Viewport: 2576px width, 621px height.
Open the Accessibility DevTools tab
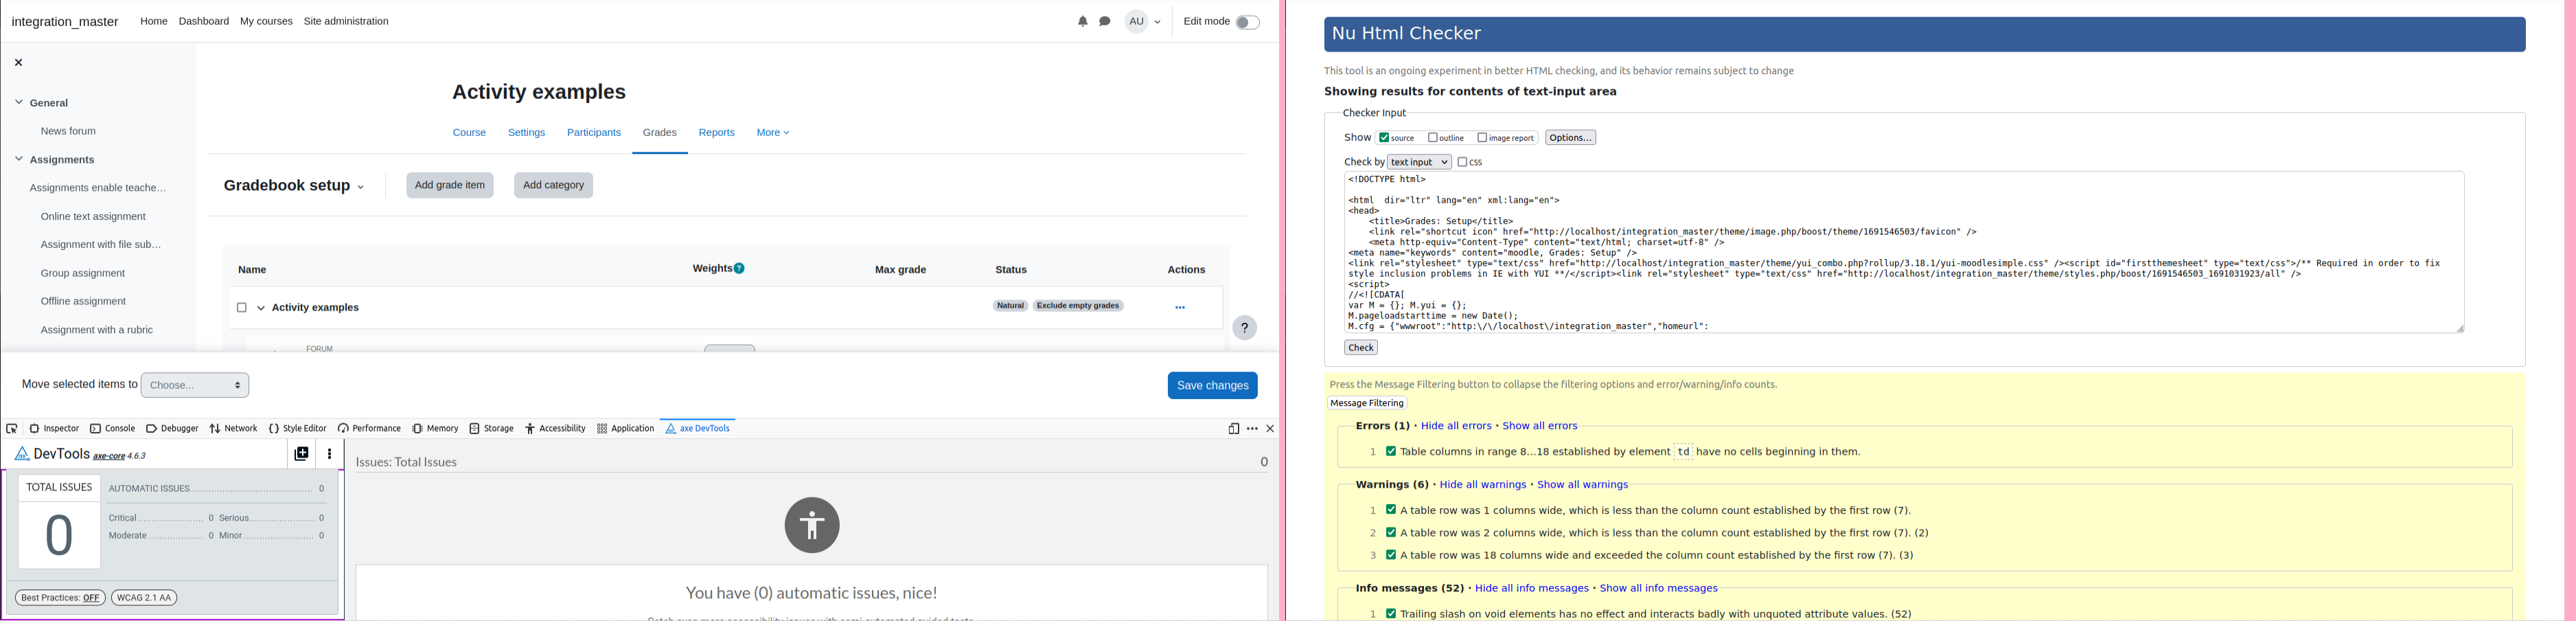pyautogui.click(x=555, y=429)
